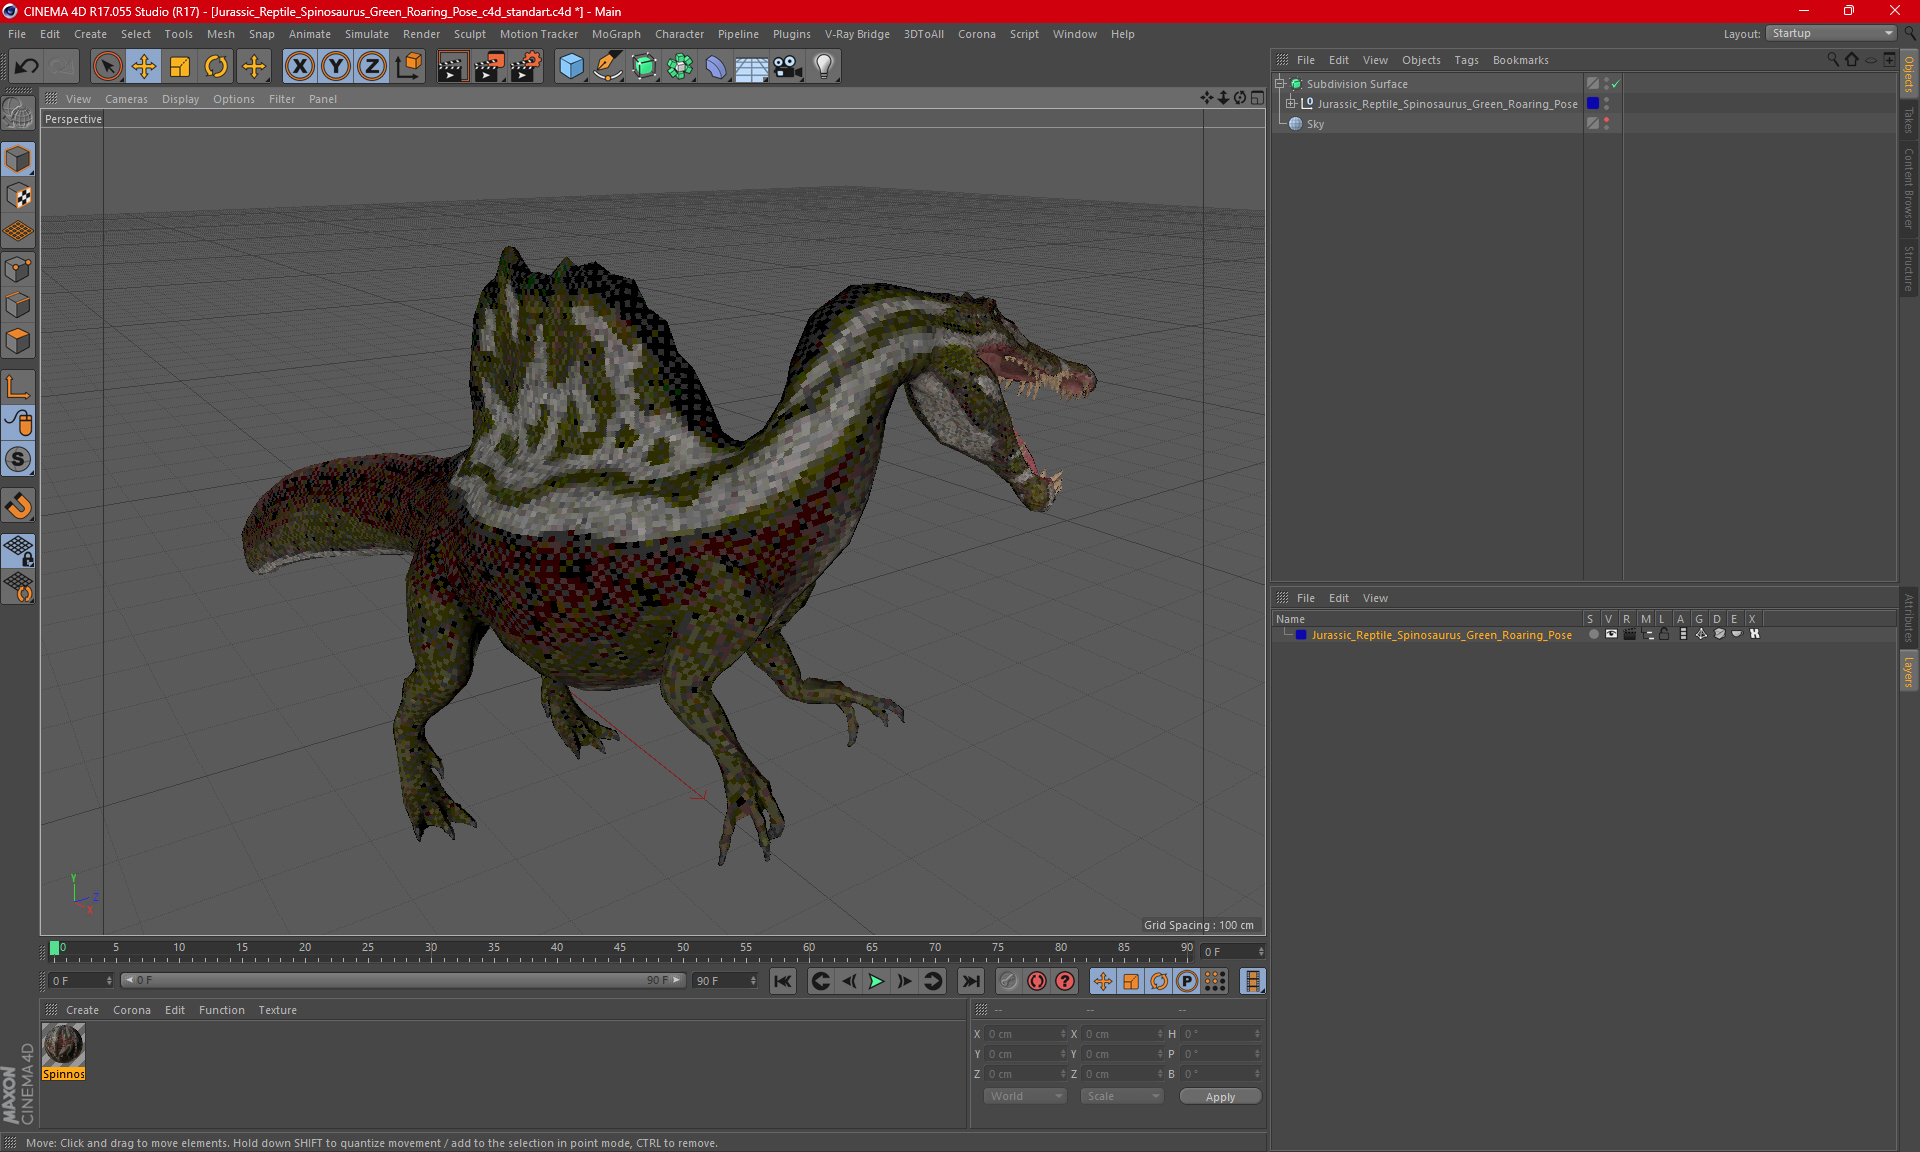Open the Render to Picture Viewer icon
Screen dimensions: 1920x1152
(x=489, y=67)
